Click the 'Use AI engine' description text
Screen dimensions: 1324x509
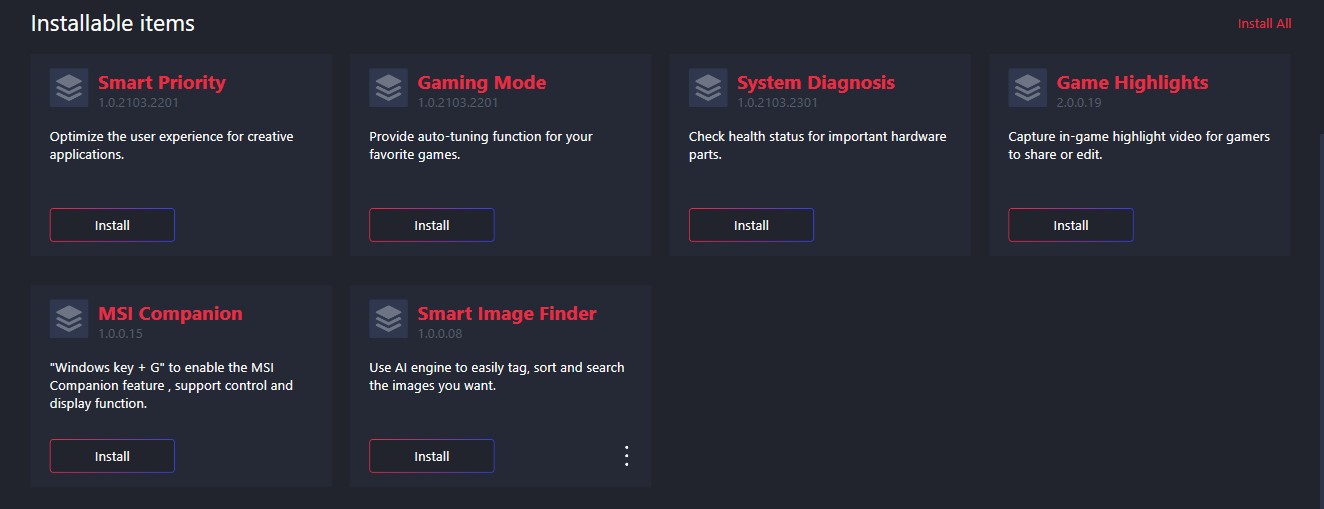(x=497, y=377)
